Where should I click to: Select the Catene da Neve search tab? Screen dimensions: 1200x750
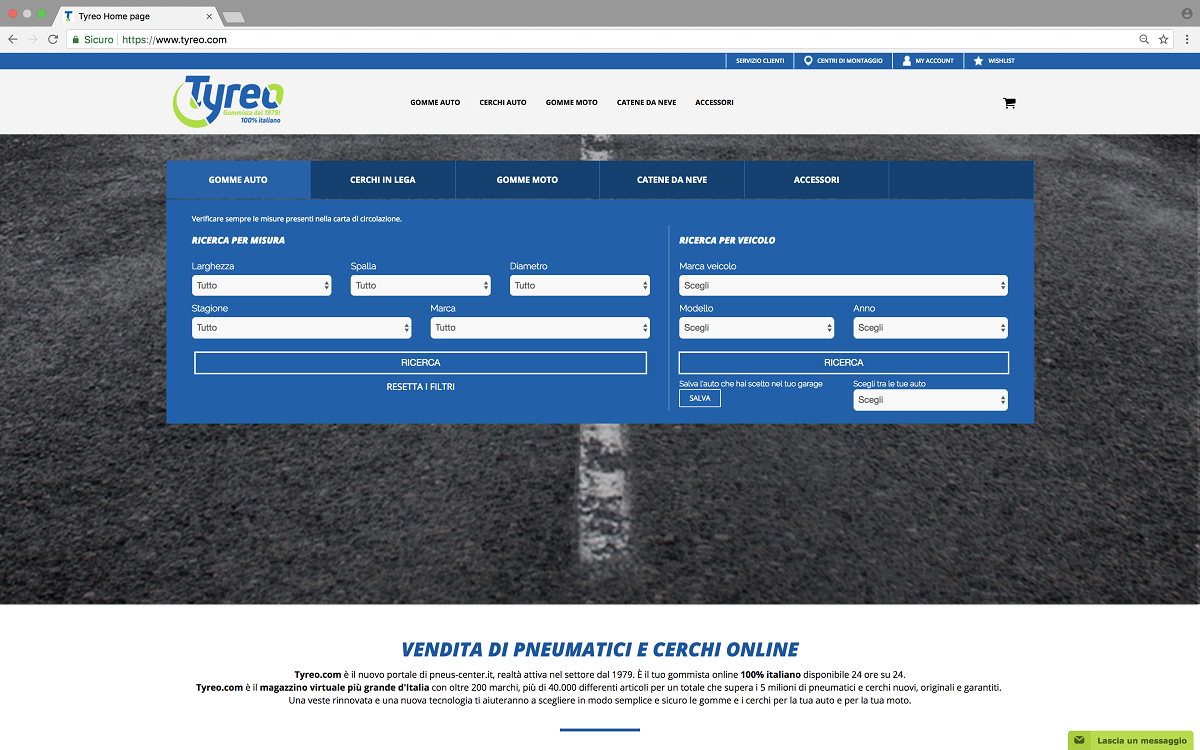672,180
